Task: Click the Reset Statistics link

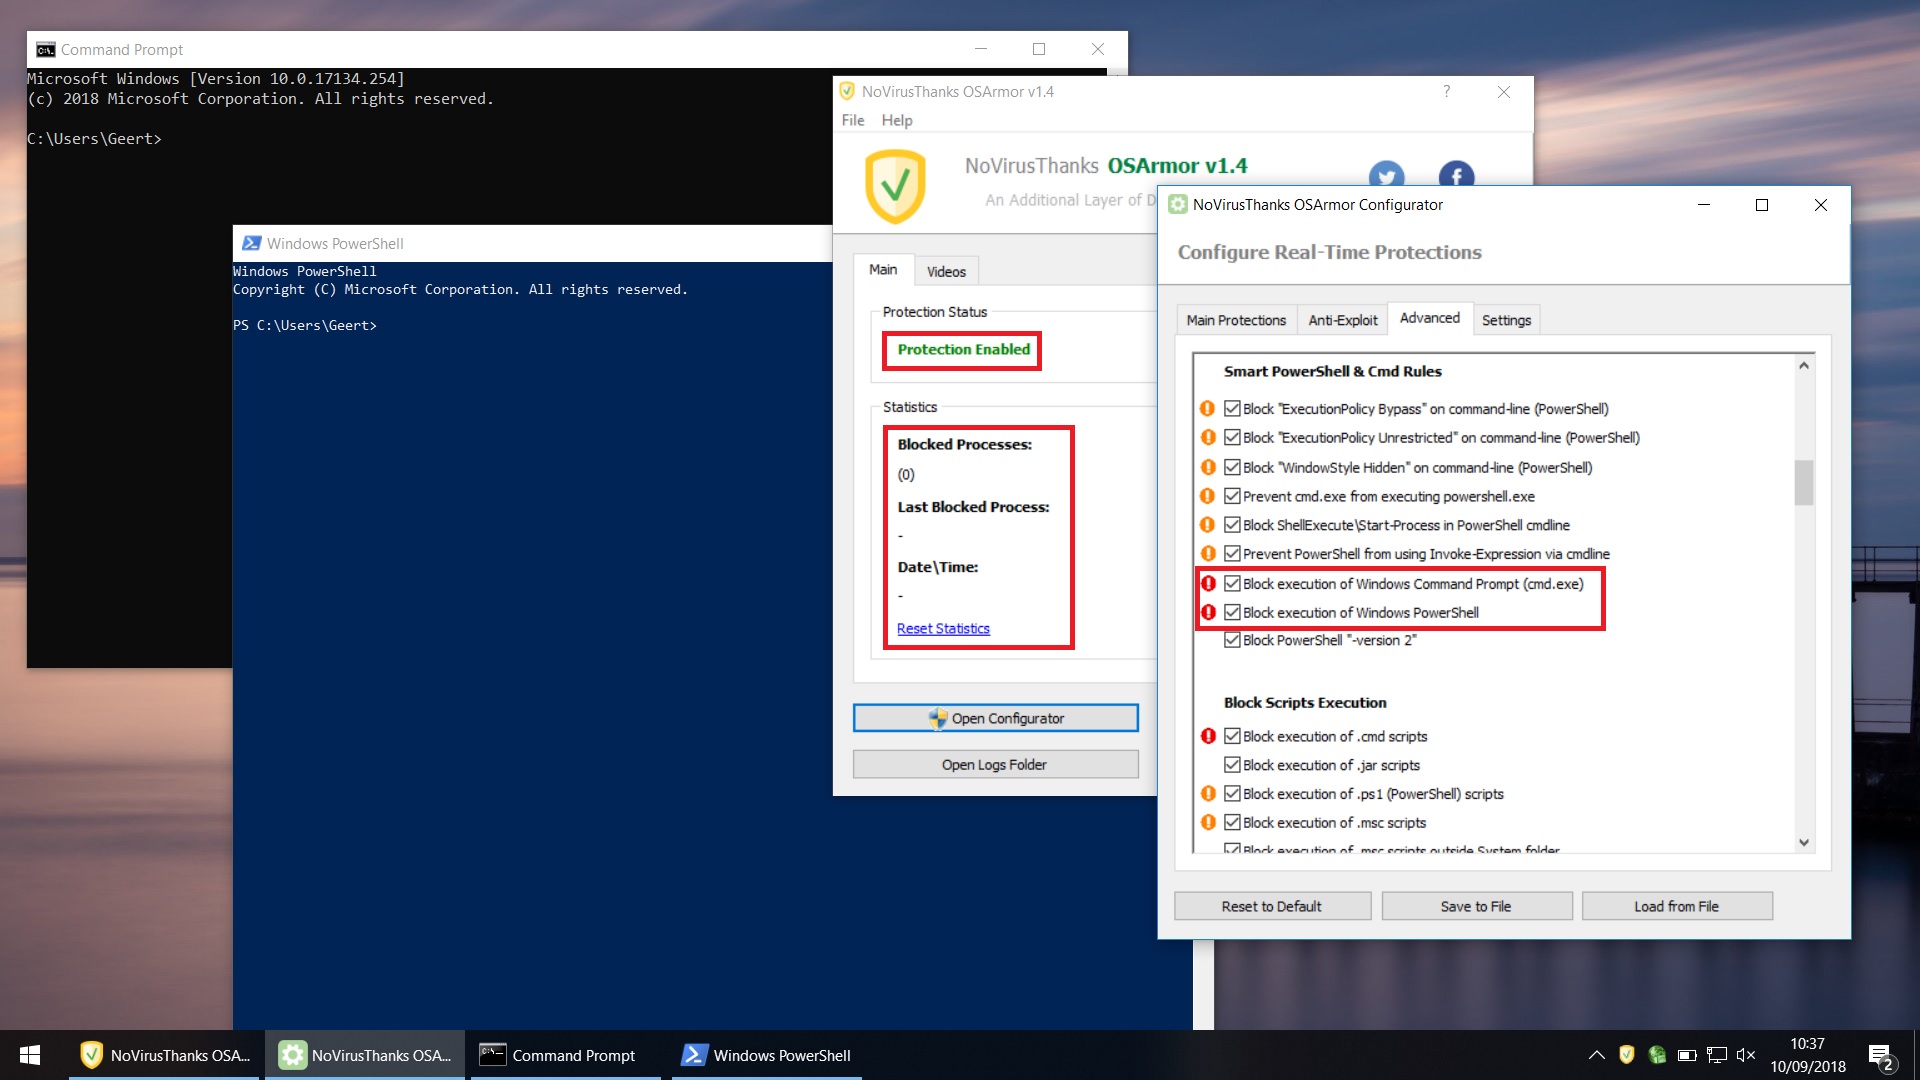Action: (943, 629)
